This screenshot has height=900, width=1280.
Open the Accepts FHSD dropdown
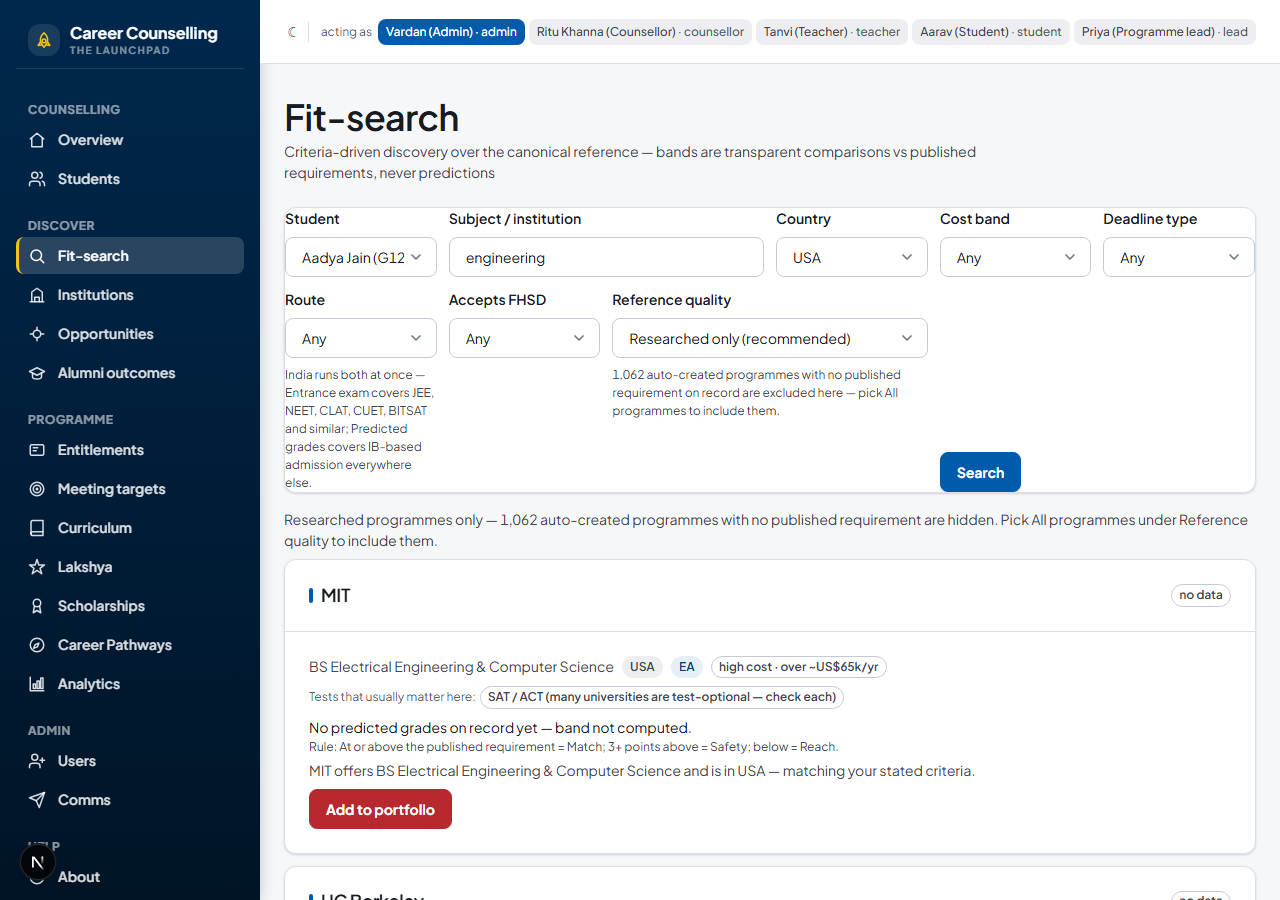(x=524, y=338)
